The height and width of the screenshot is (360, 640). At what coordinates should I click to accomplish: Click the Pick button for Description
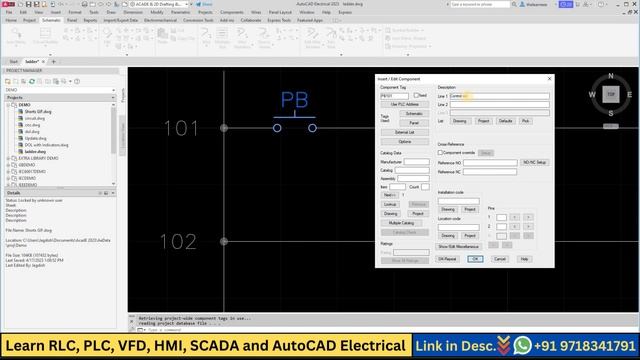coord(525,121)
